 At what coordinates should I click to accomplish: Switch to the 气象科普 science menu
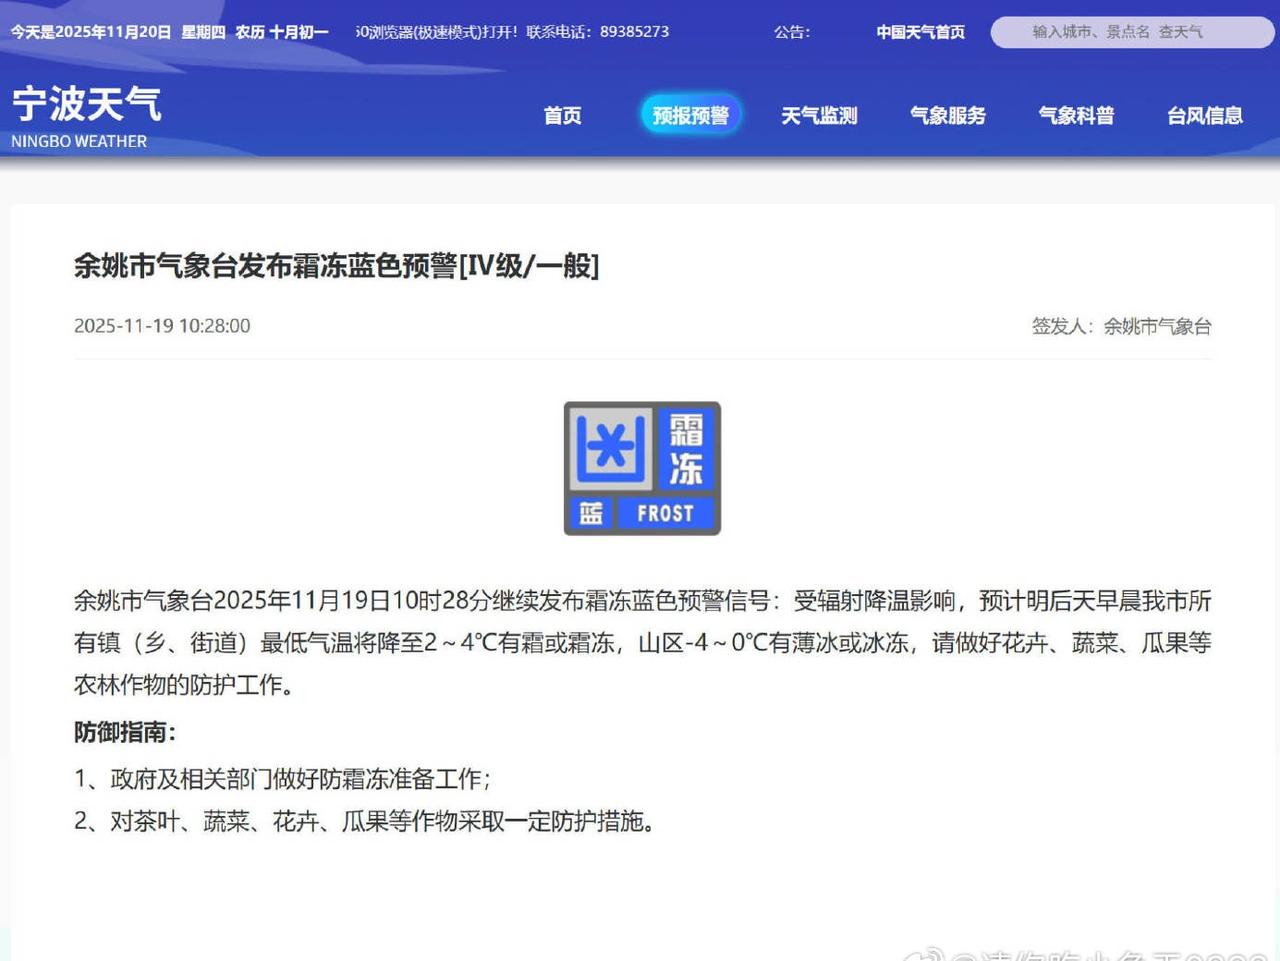(x=1076, y=116)
